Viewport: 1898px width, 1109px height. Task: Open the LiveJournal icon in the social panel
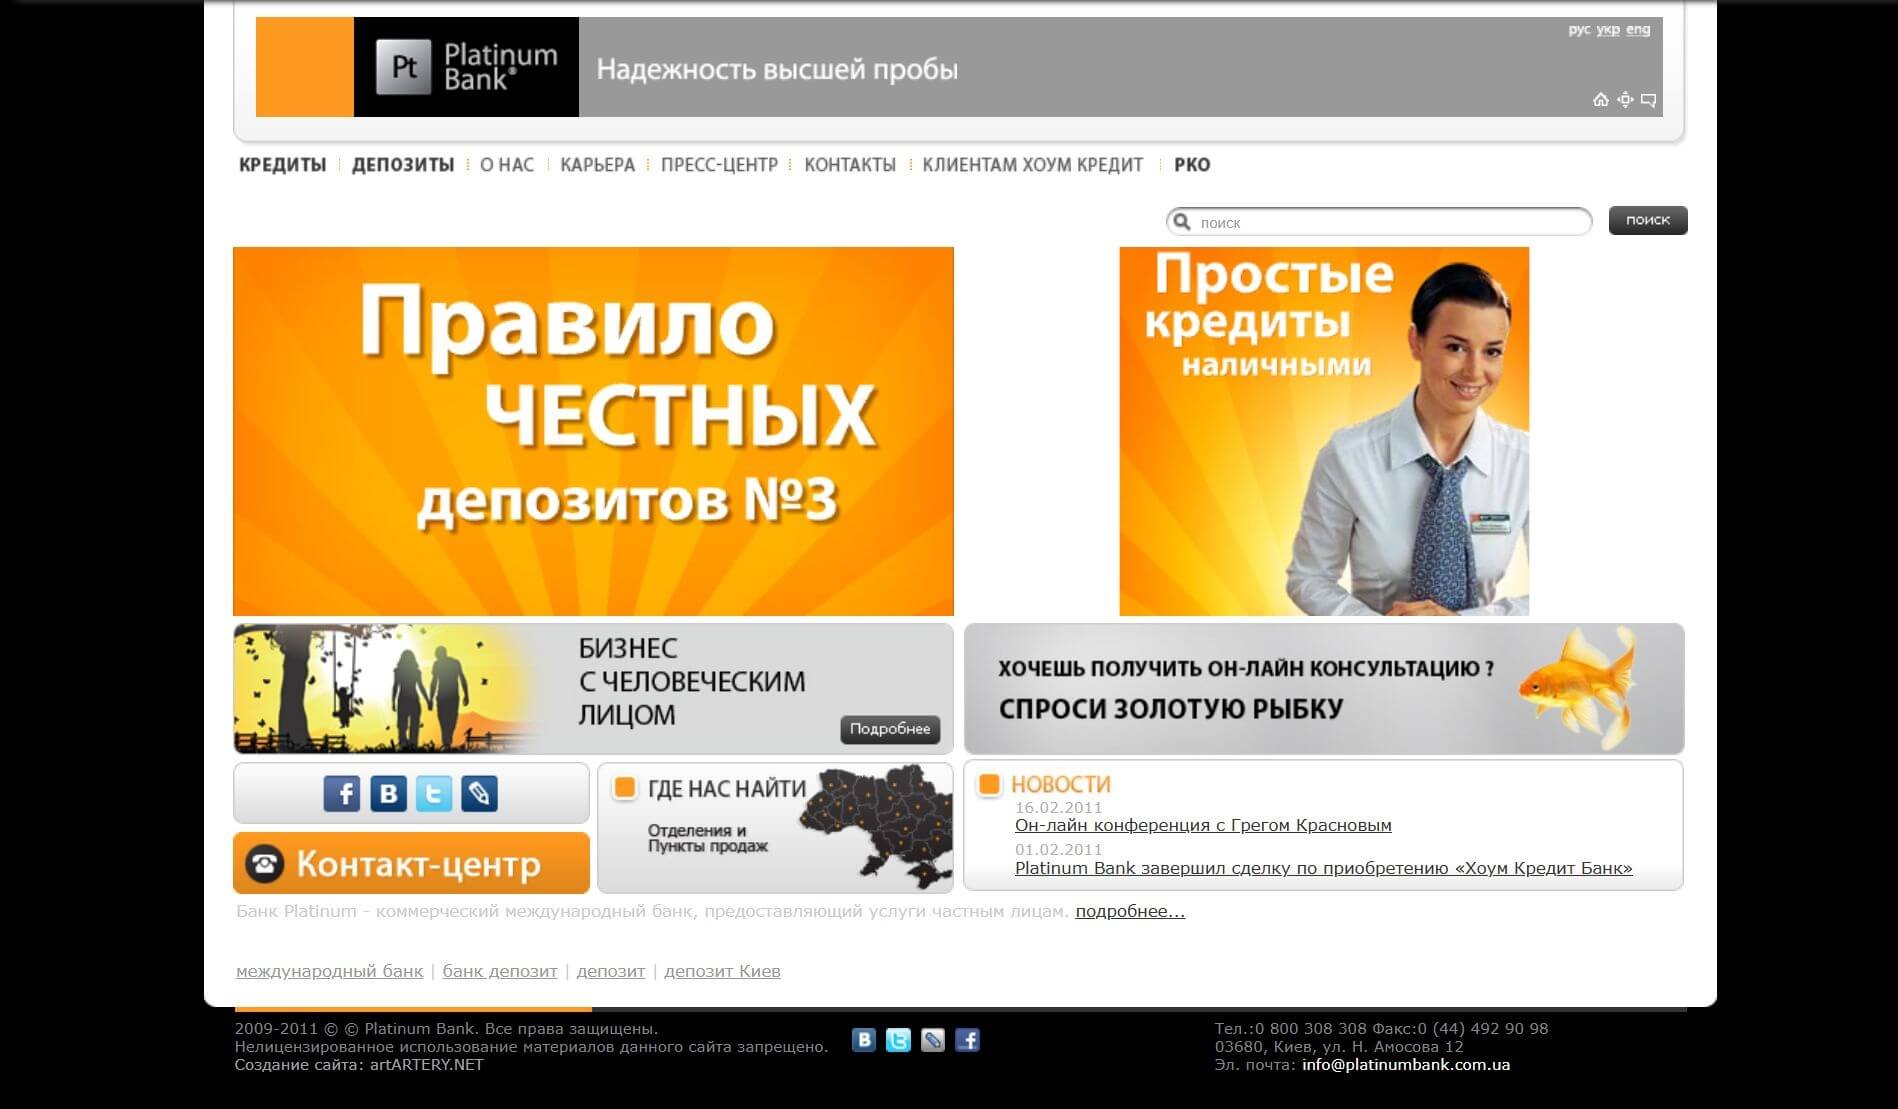[480, 793]
